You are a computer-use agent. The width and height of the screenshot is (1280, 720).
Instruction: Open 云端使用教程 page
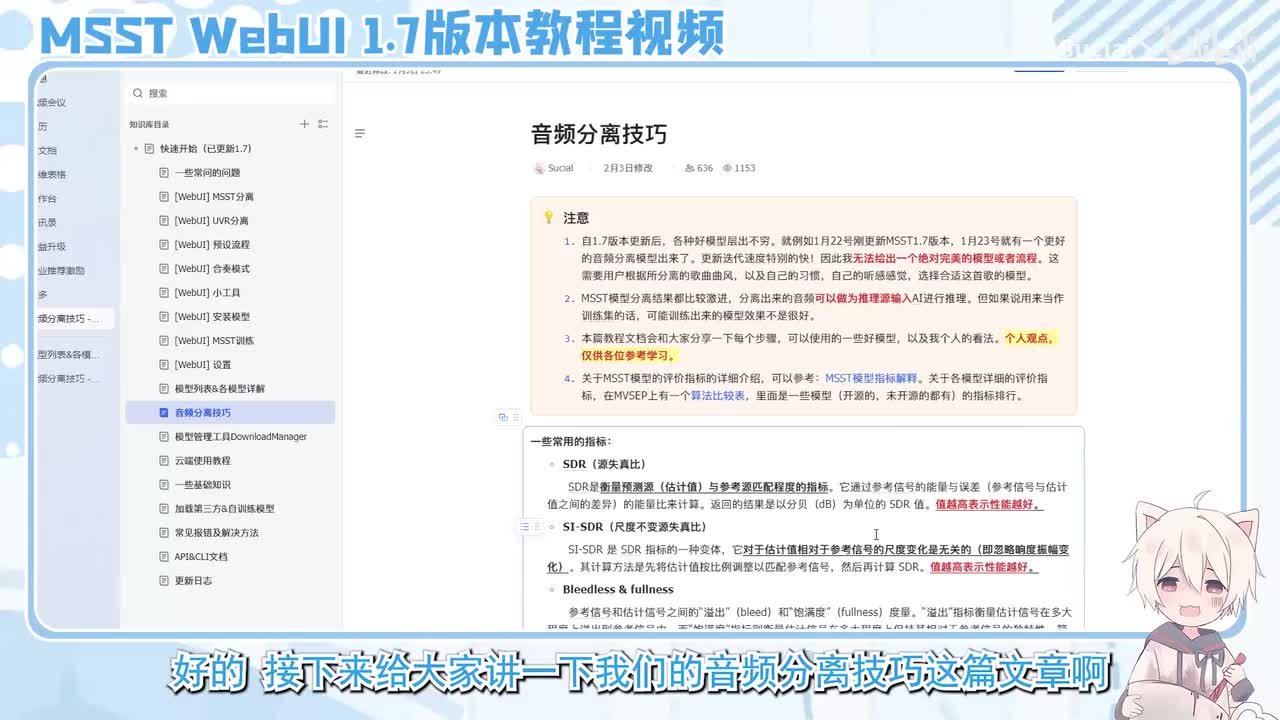[202, 460]
